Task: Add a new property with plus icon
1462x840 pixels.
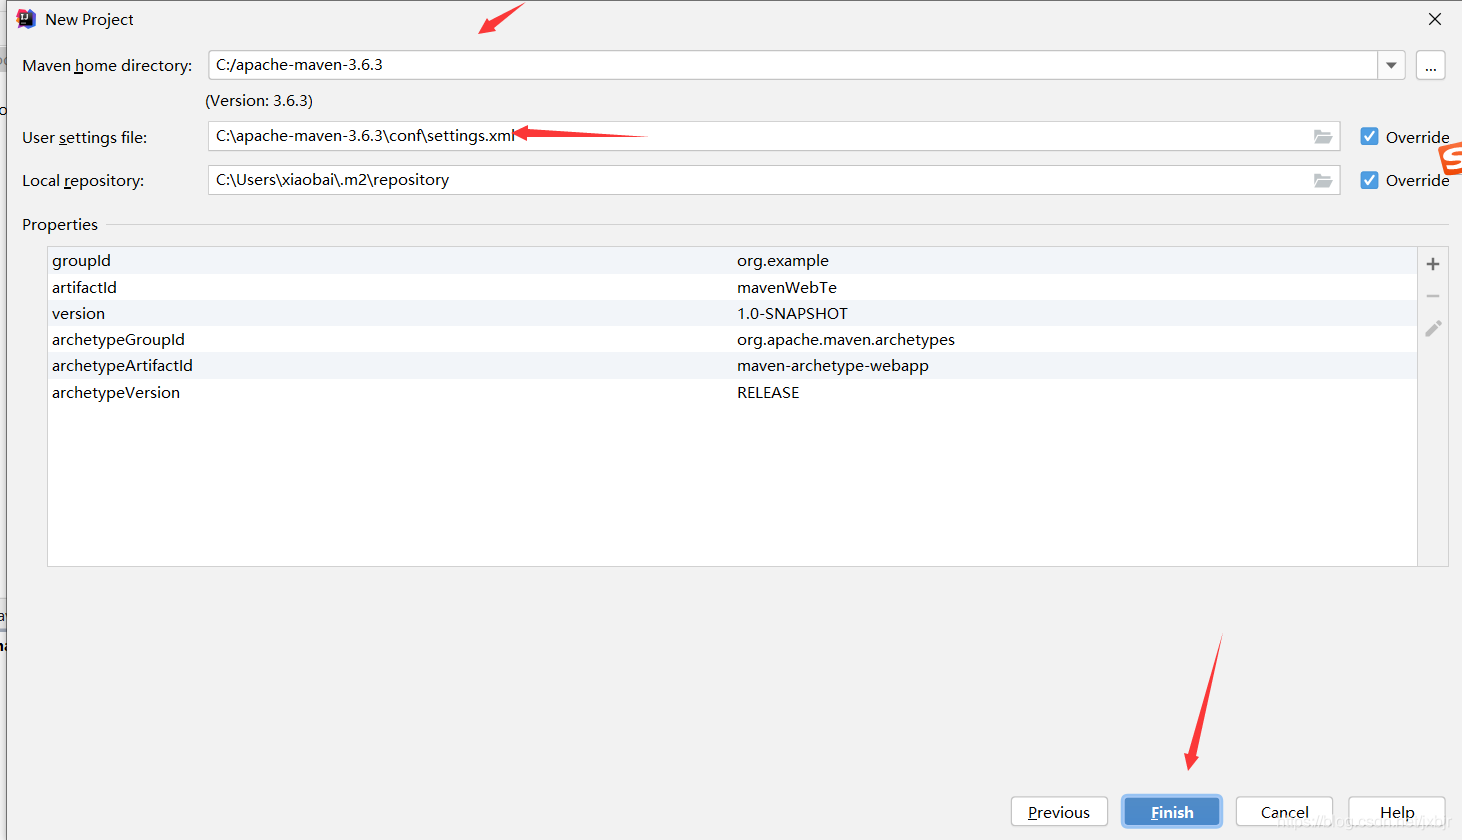Action: (x=1433, y=264)
